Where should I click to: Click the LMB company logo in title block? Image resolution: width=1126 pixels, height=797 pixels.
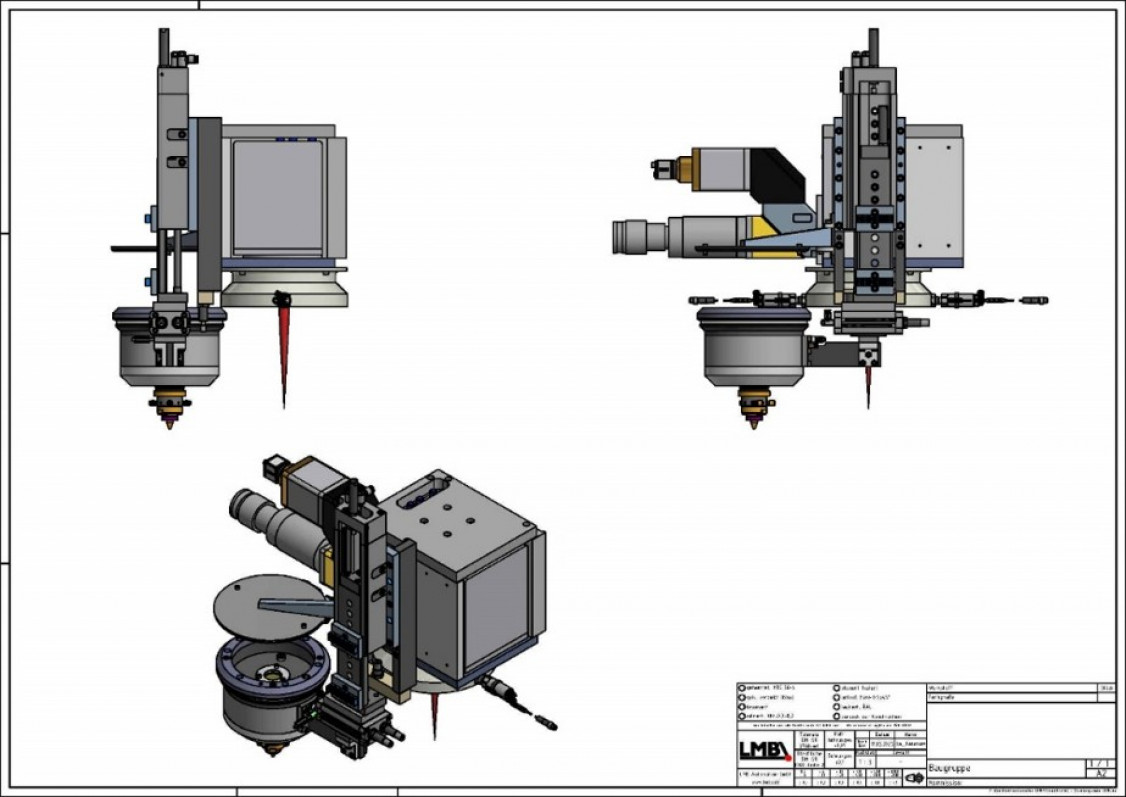(x=766, y=750)
